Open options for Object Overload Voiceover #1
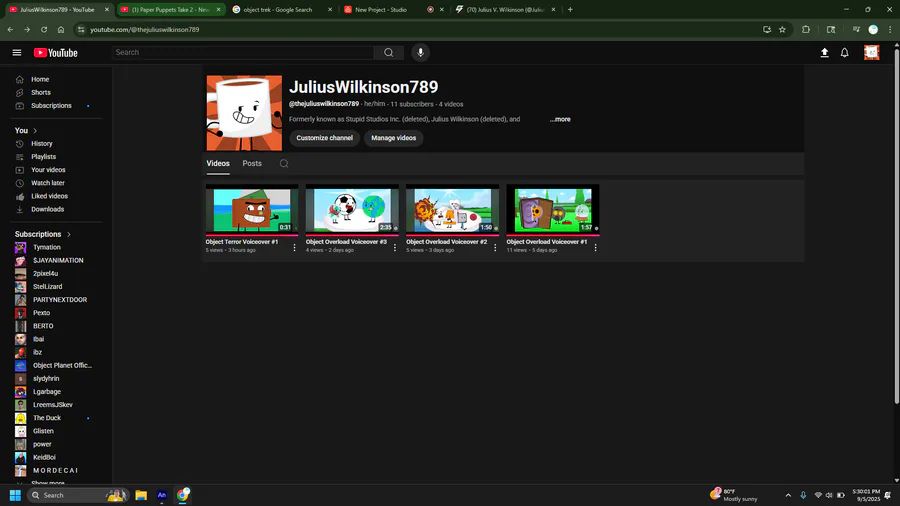 click(x=595, y=248)
